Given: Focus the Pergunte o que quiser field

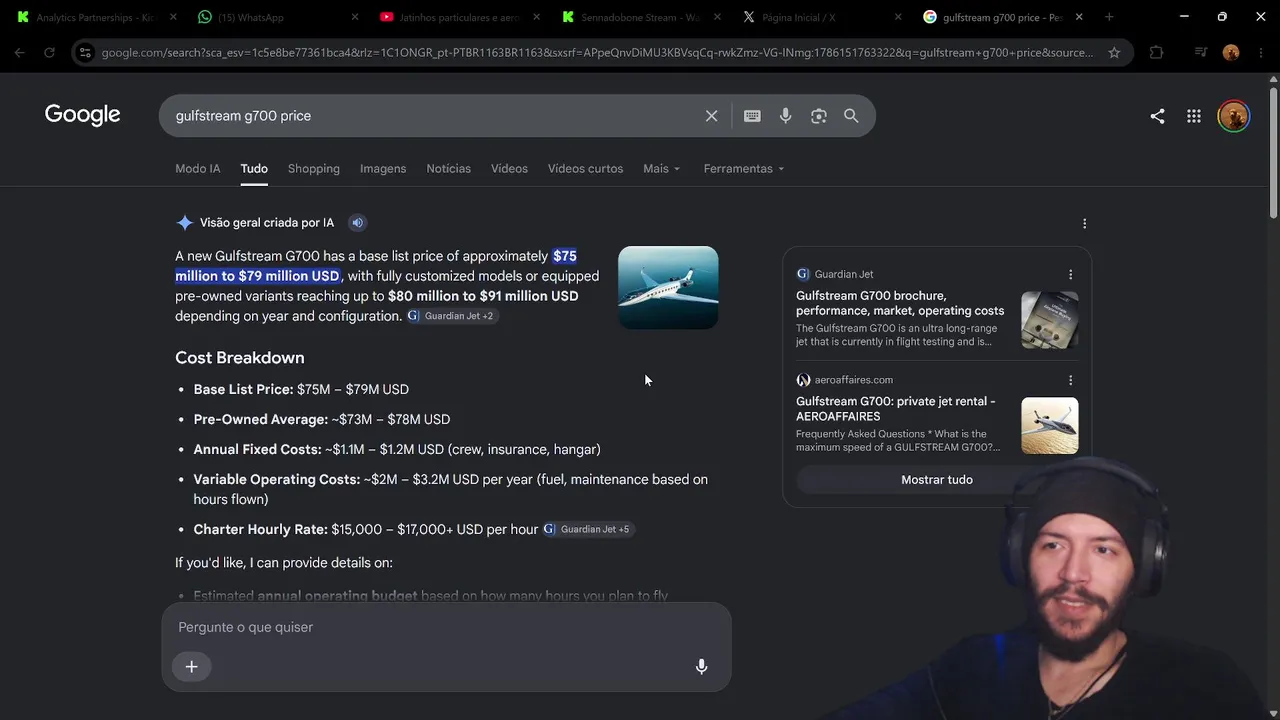Looking at the screenshot, I should click(x=446, y=628).
